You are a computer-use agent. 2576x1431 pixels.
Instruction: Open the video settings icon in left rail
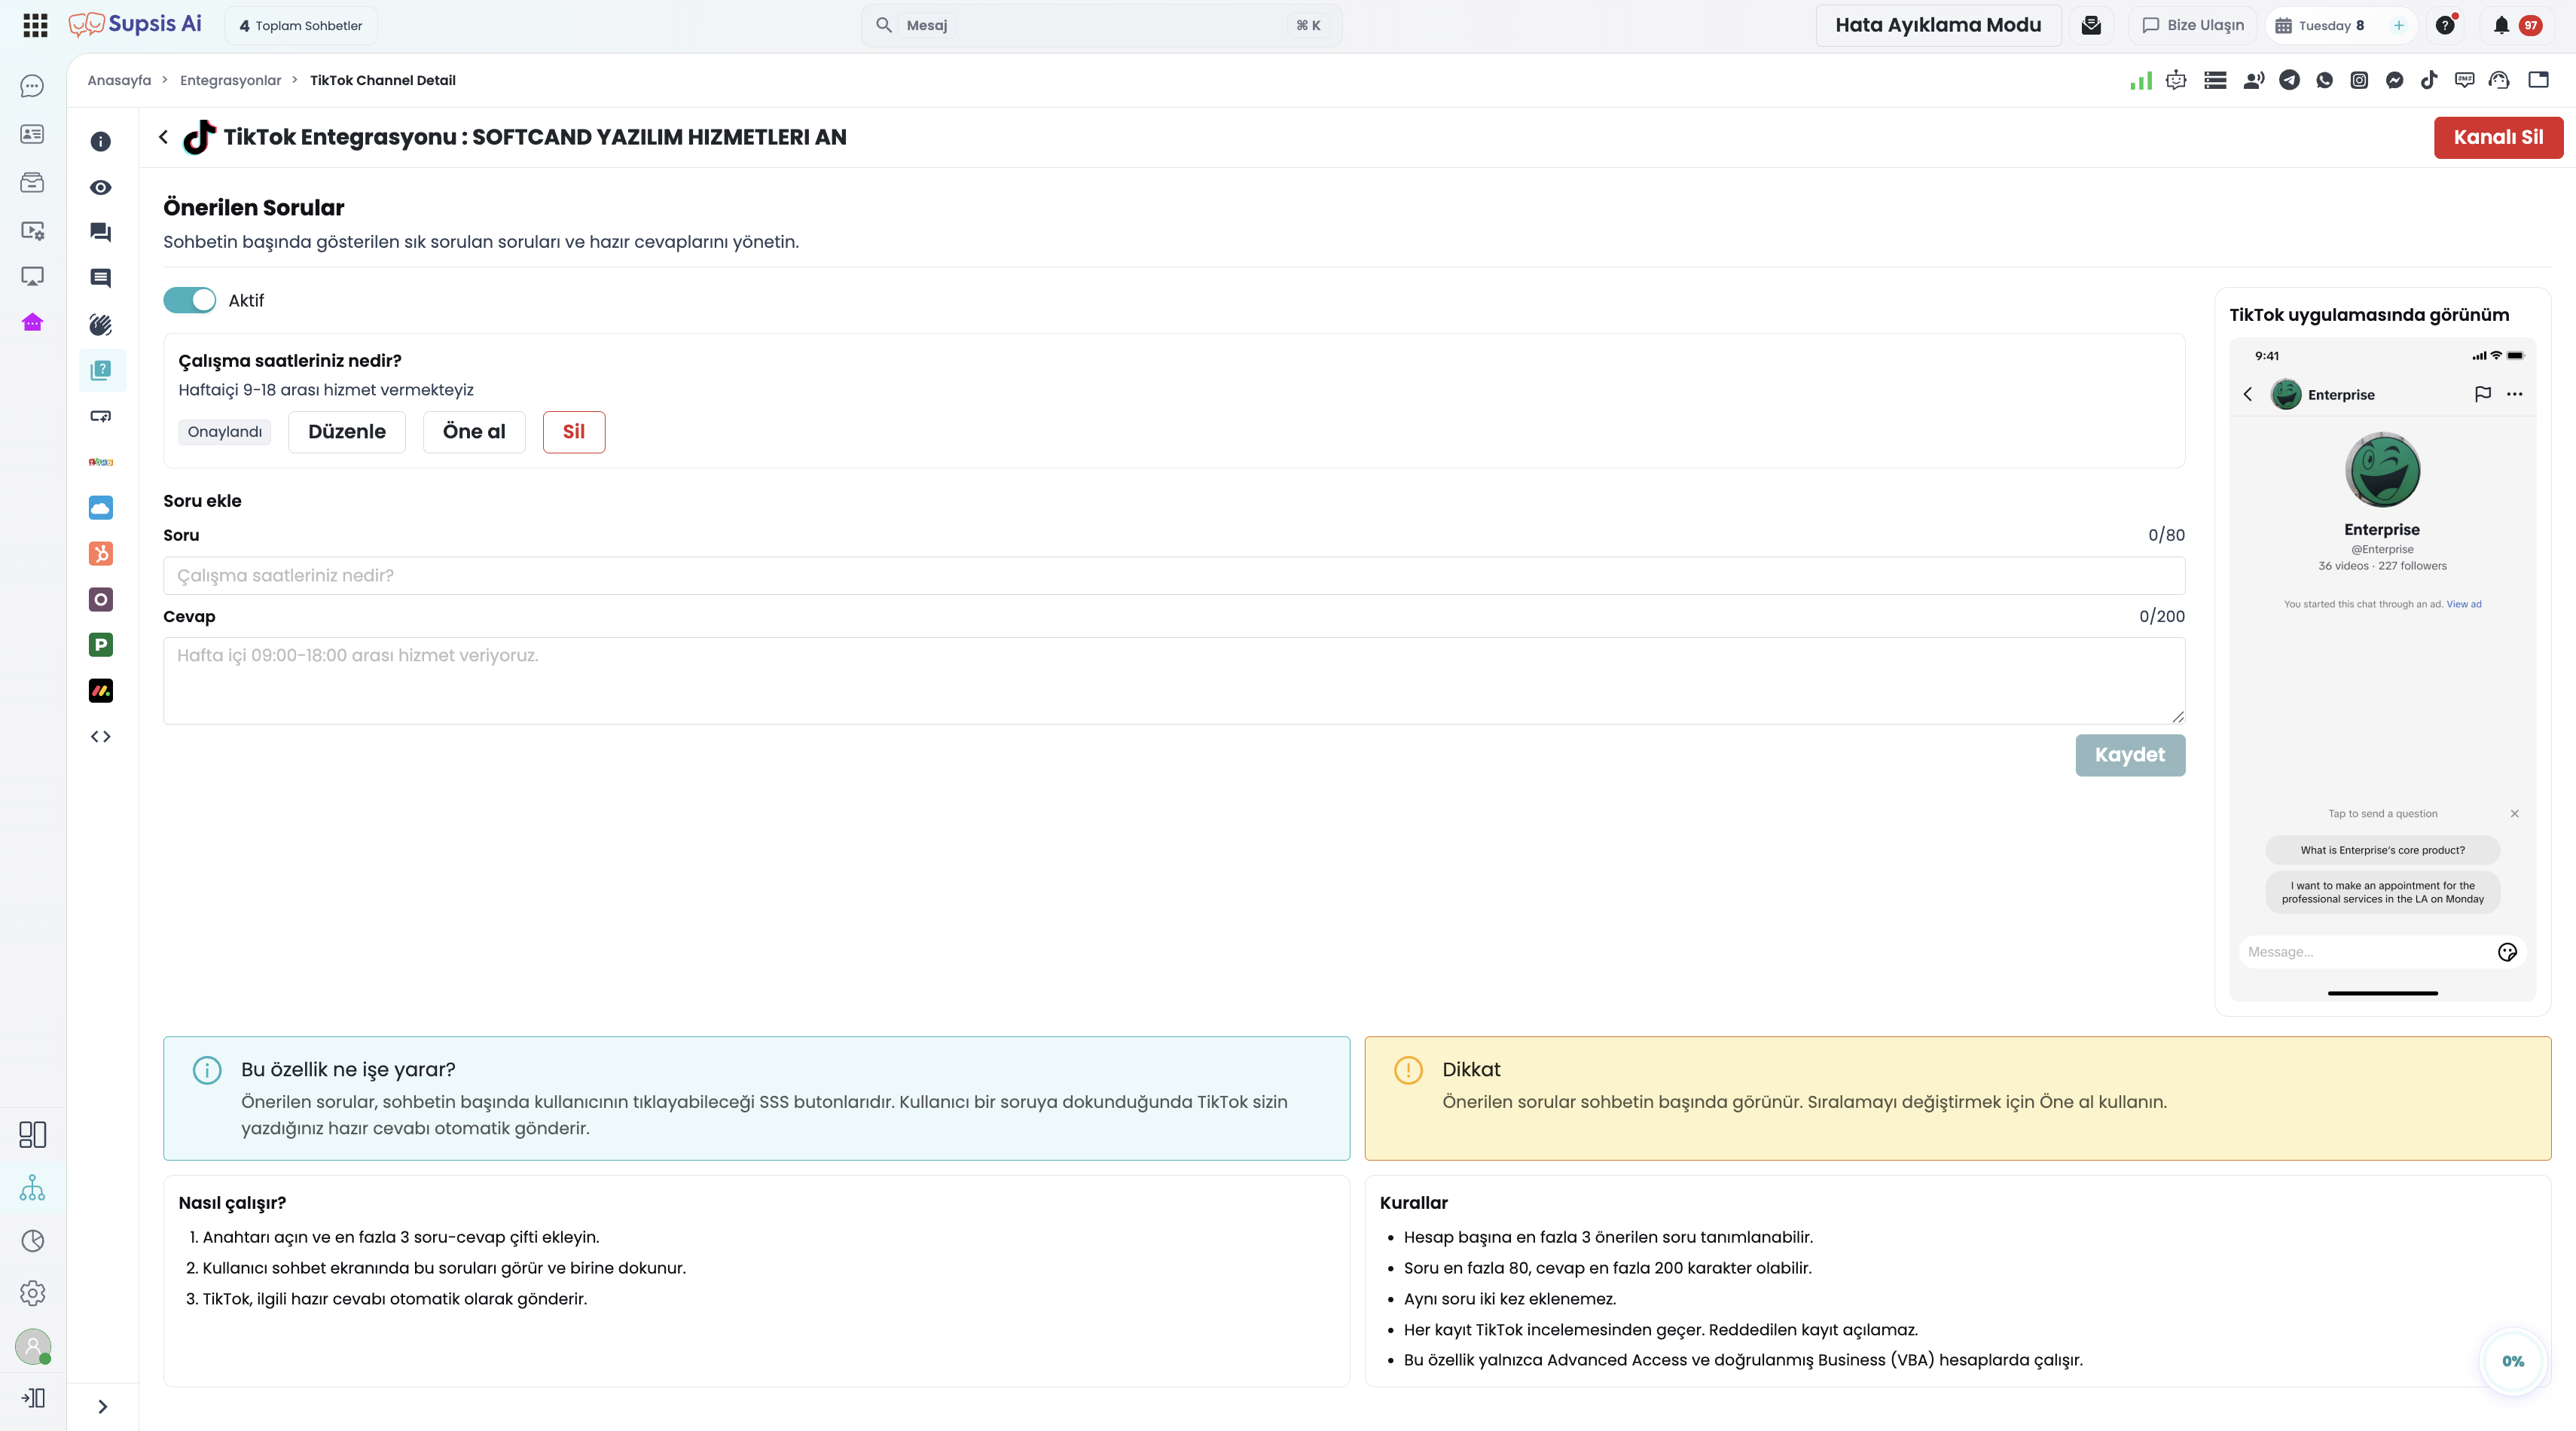(32, 230)
